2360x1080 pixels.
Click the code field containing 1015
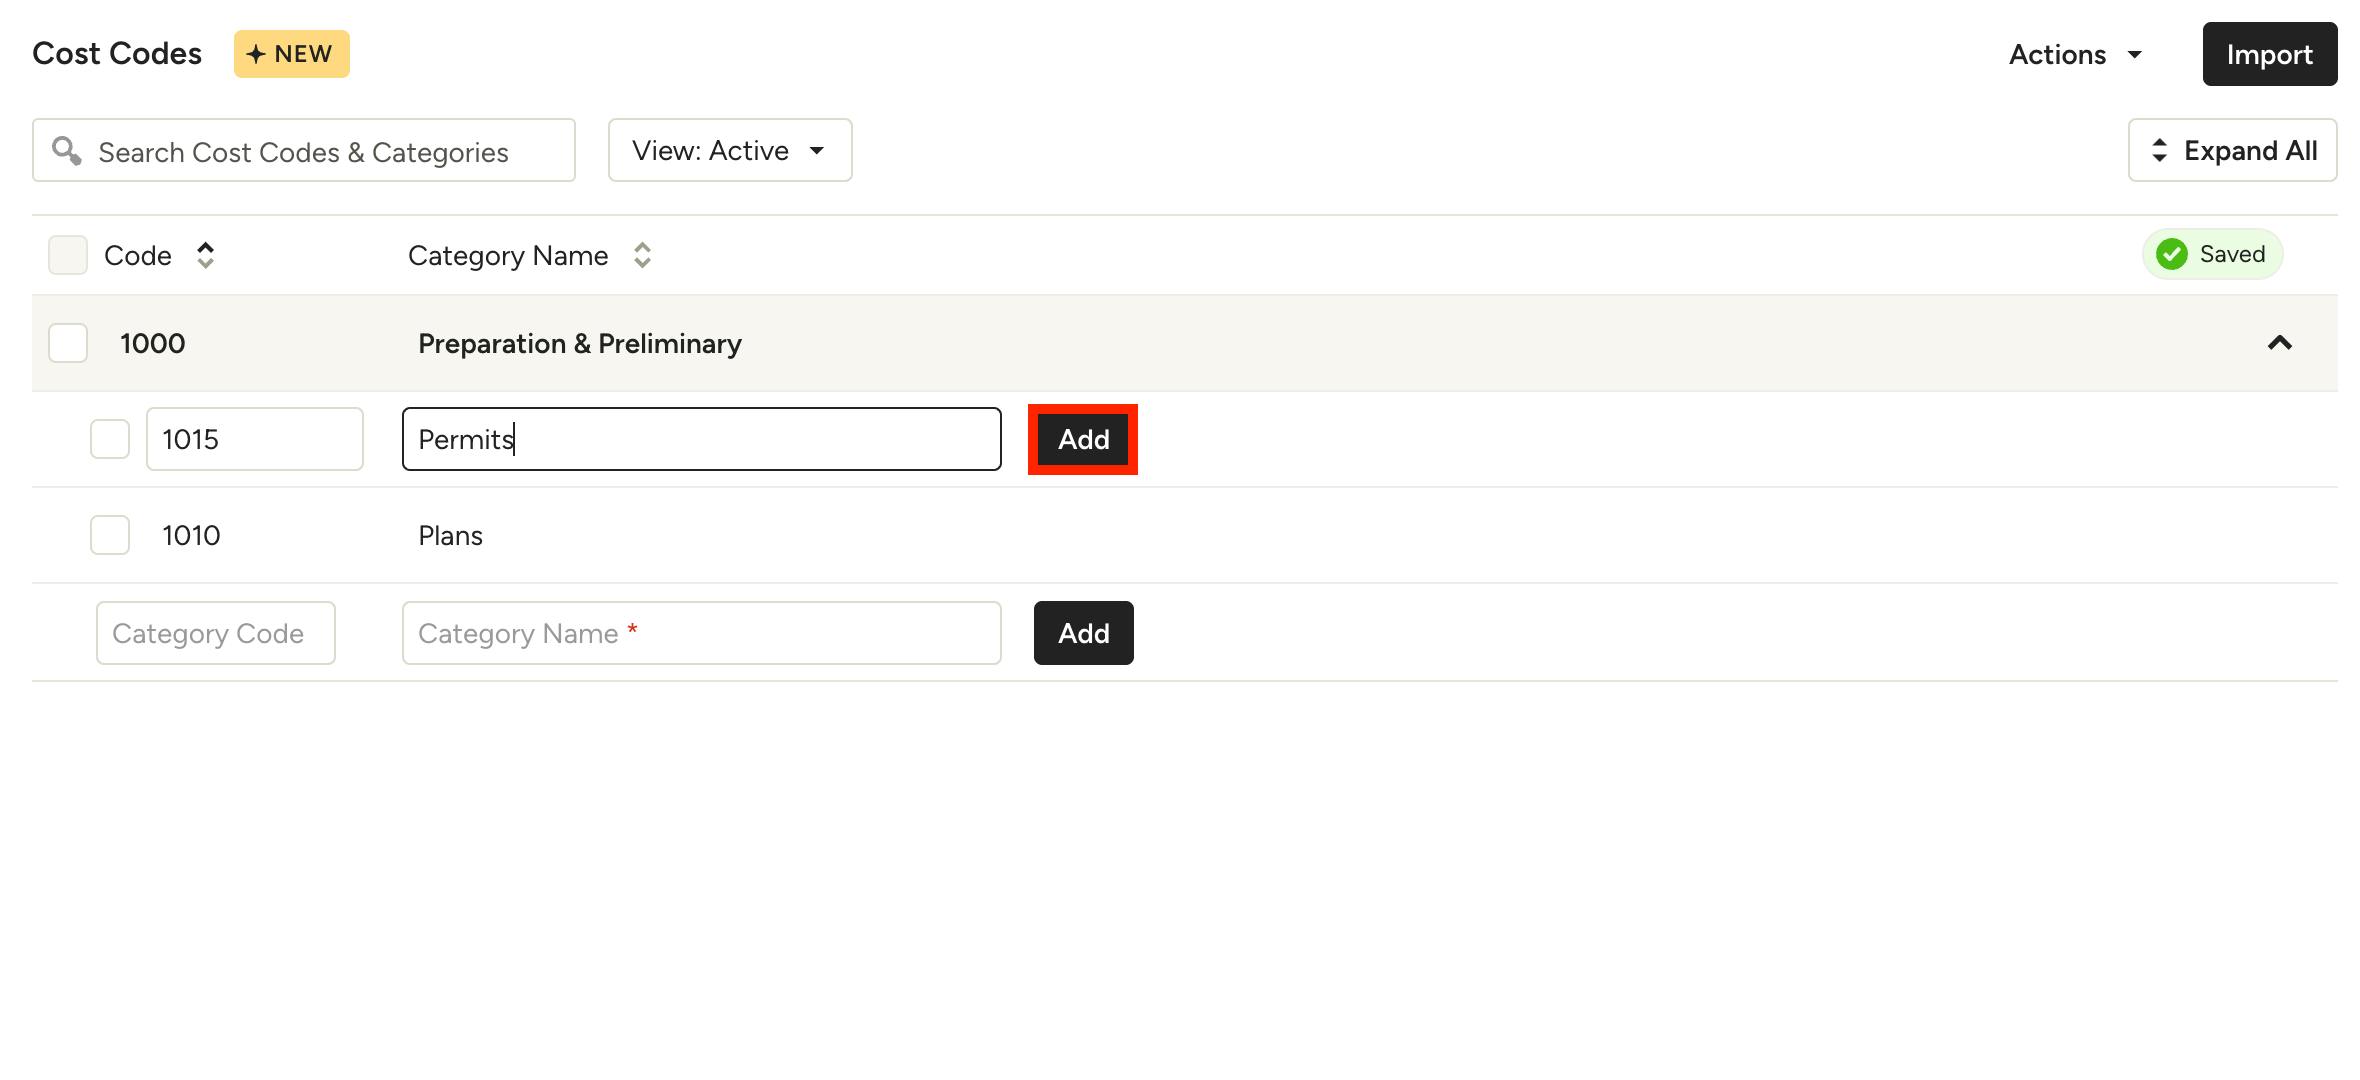point(255,439)
